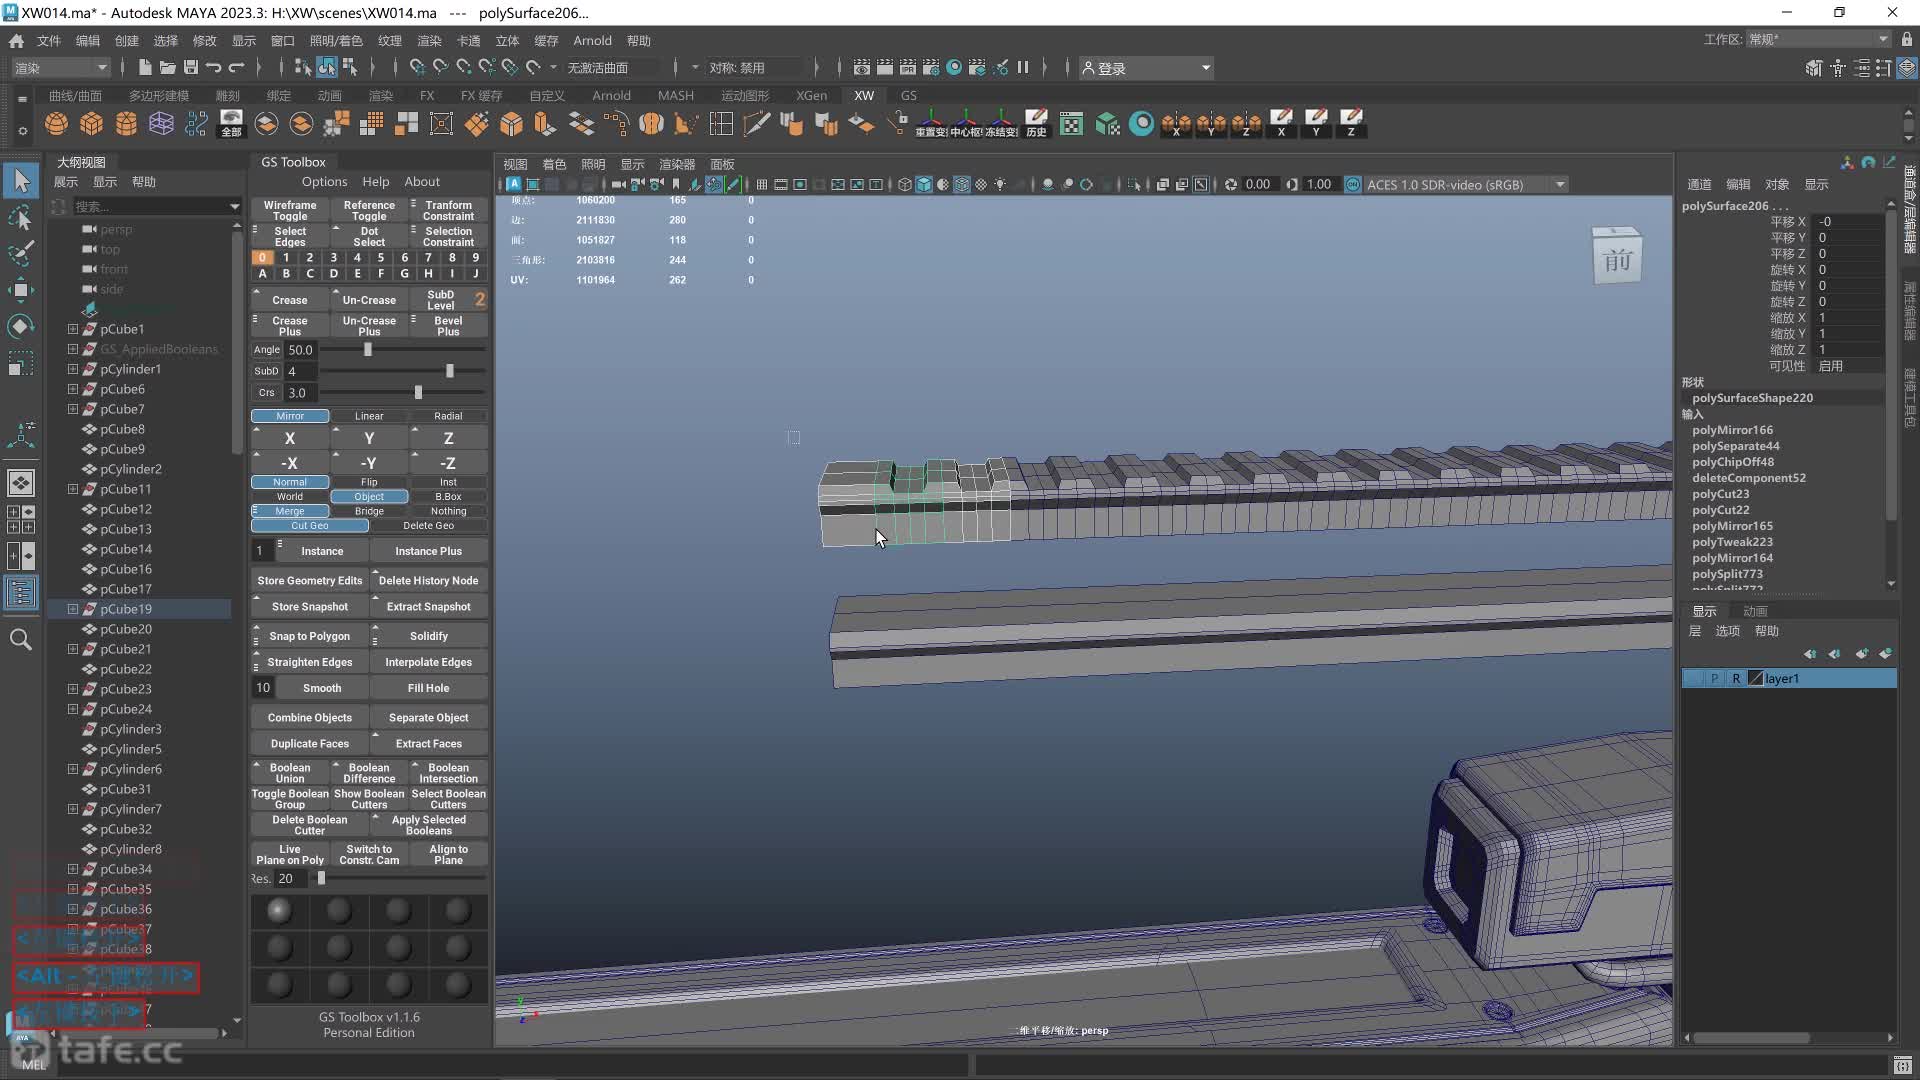Click the teal ring shelf icon

[x=1141, y=123]
